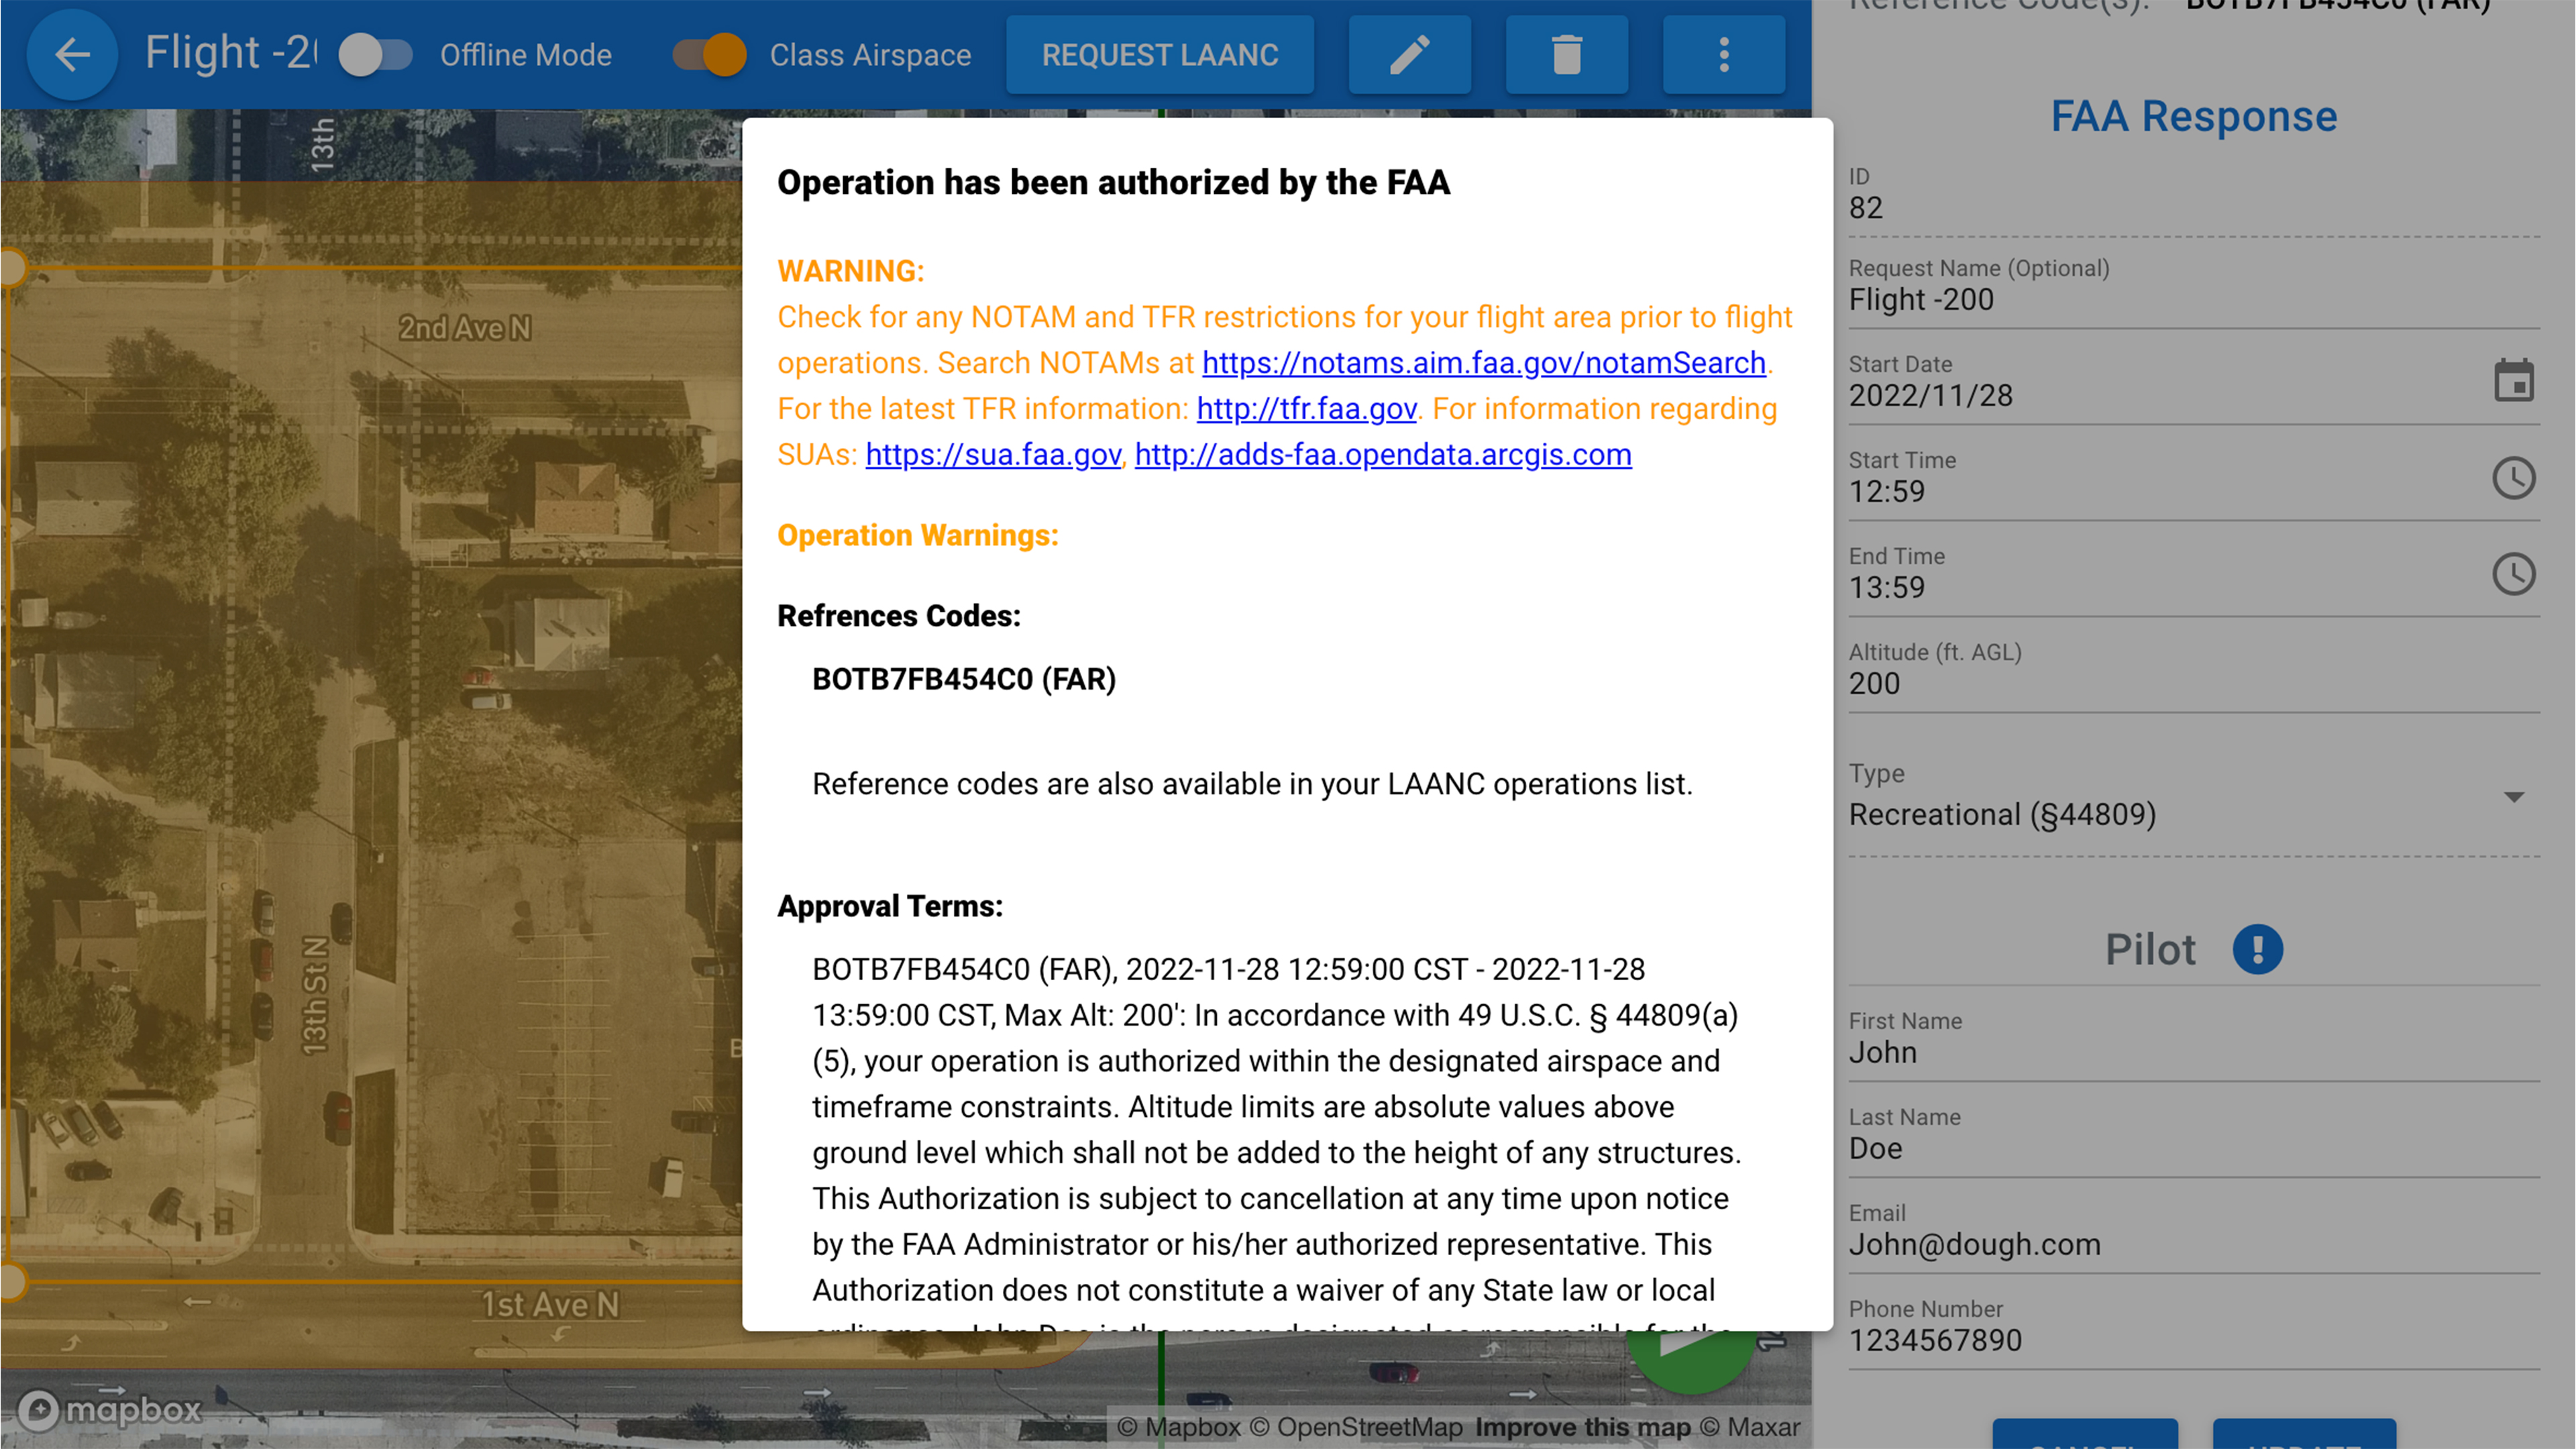The image size is (2576, 1449).
Task: Click reference code BOTB7FB454C0 (FAR) in dialog
Action: (964, 679)
